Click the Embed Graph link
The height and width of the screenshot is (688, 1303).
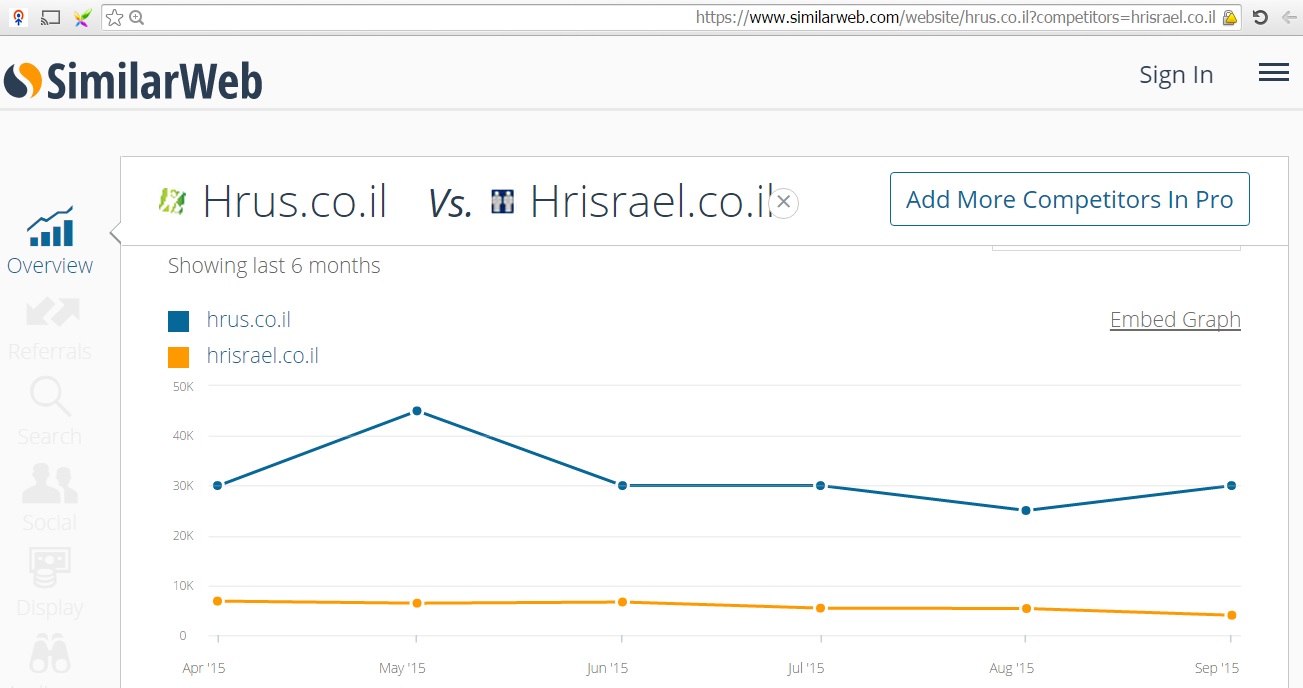click(x=1175, y=320)
